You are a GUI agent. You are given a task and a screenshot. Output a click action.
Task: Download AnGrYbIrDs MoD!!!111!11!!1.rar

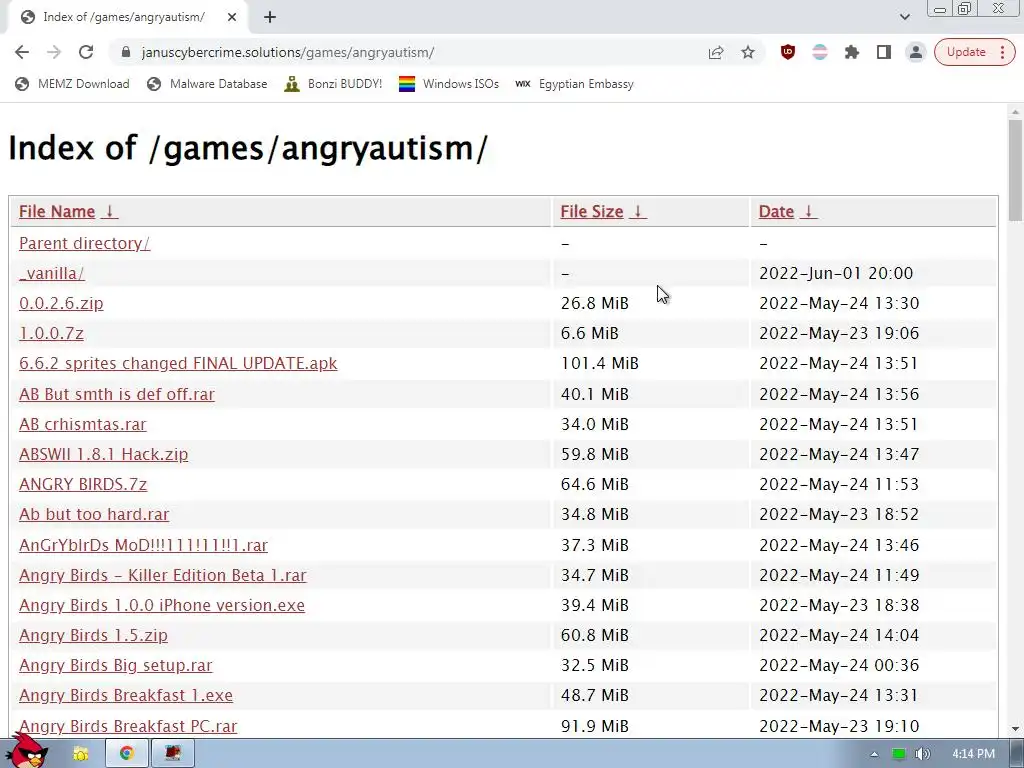[143, 545]
